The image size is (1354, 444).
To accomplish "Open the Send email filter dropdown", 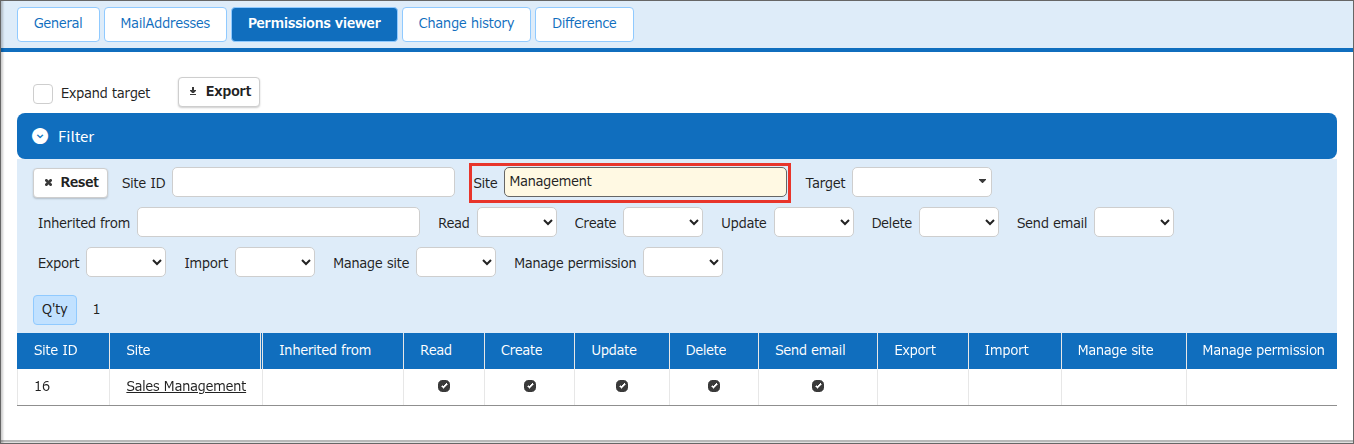I will 1134,223.
